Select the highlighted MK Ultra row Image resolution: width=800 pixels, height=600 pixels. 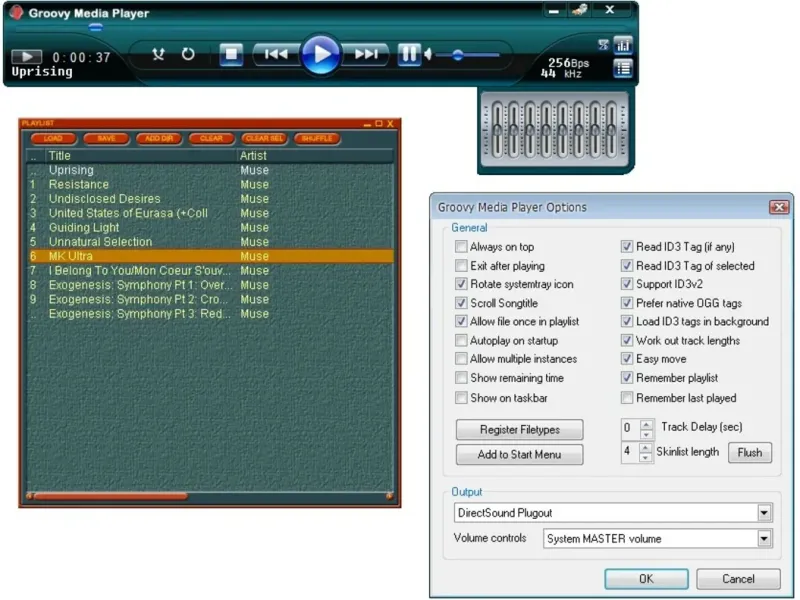coord(210,256)
